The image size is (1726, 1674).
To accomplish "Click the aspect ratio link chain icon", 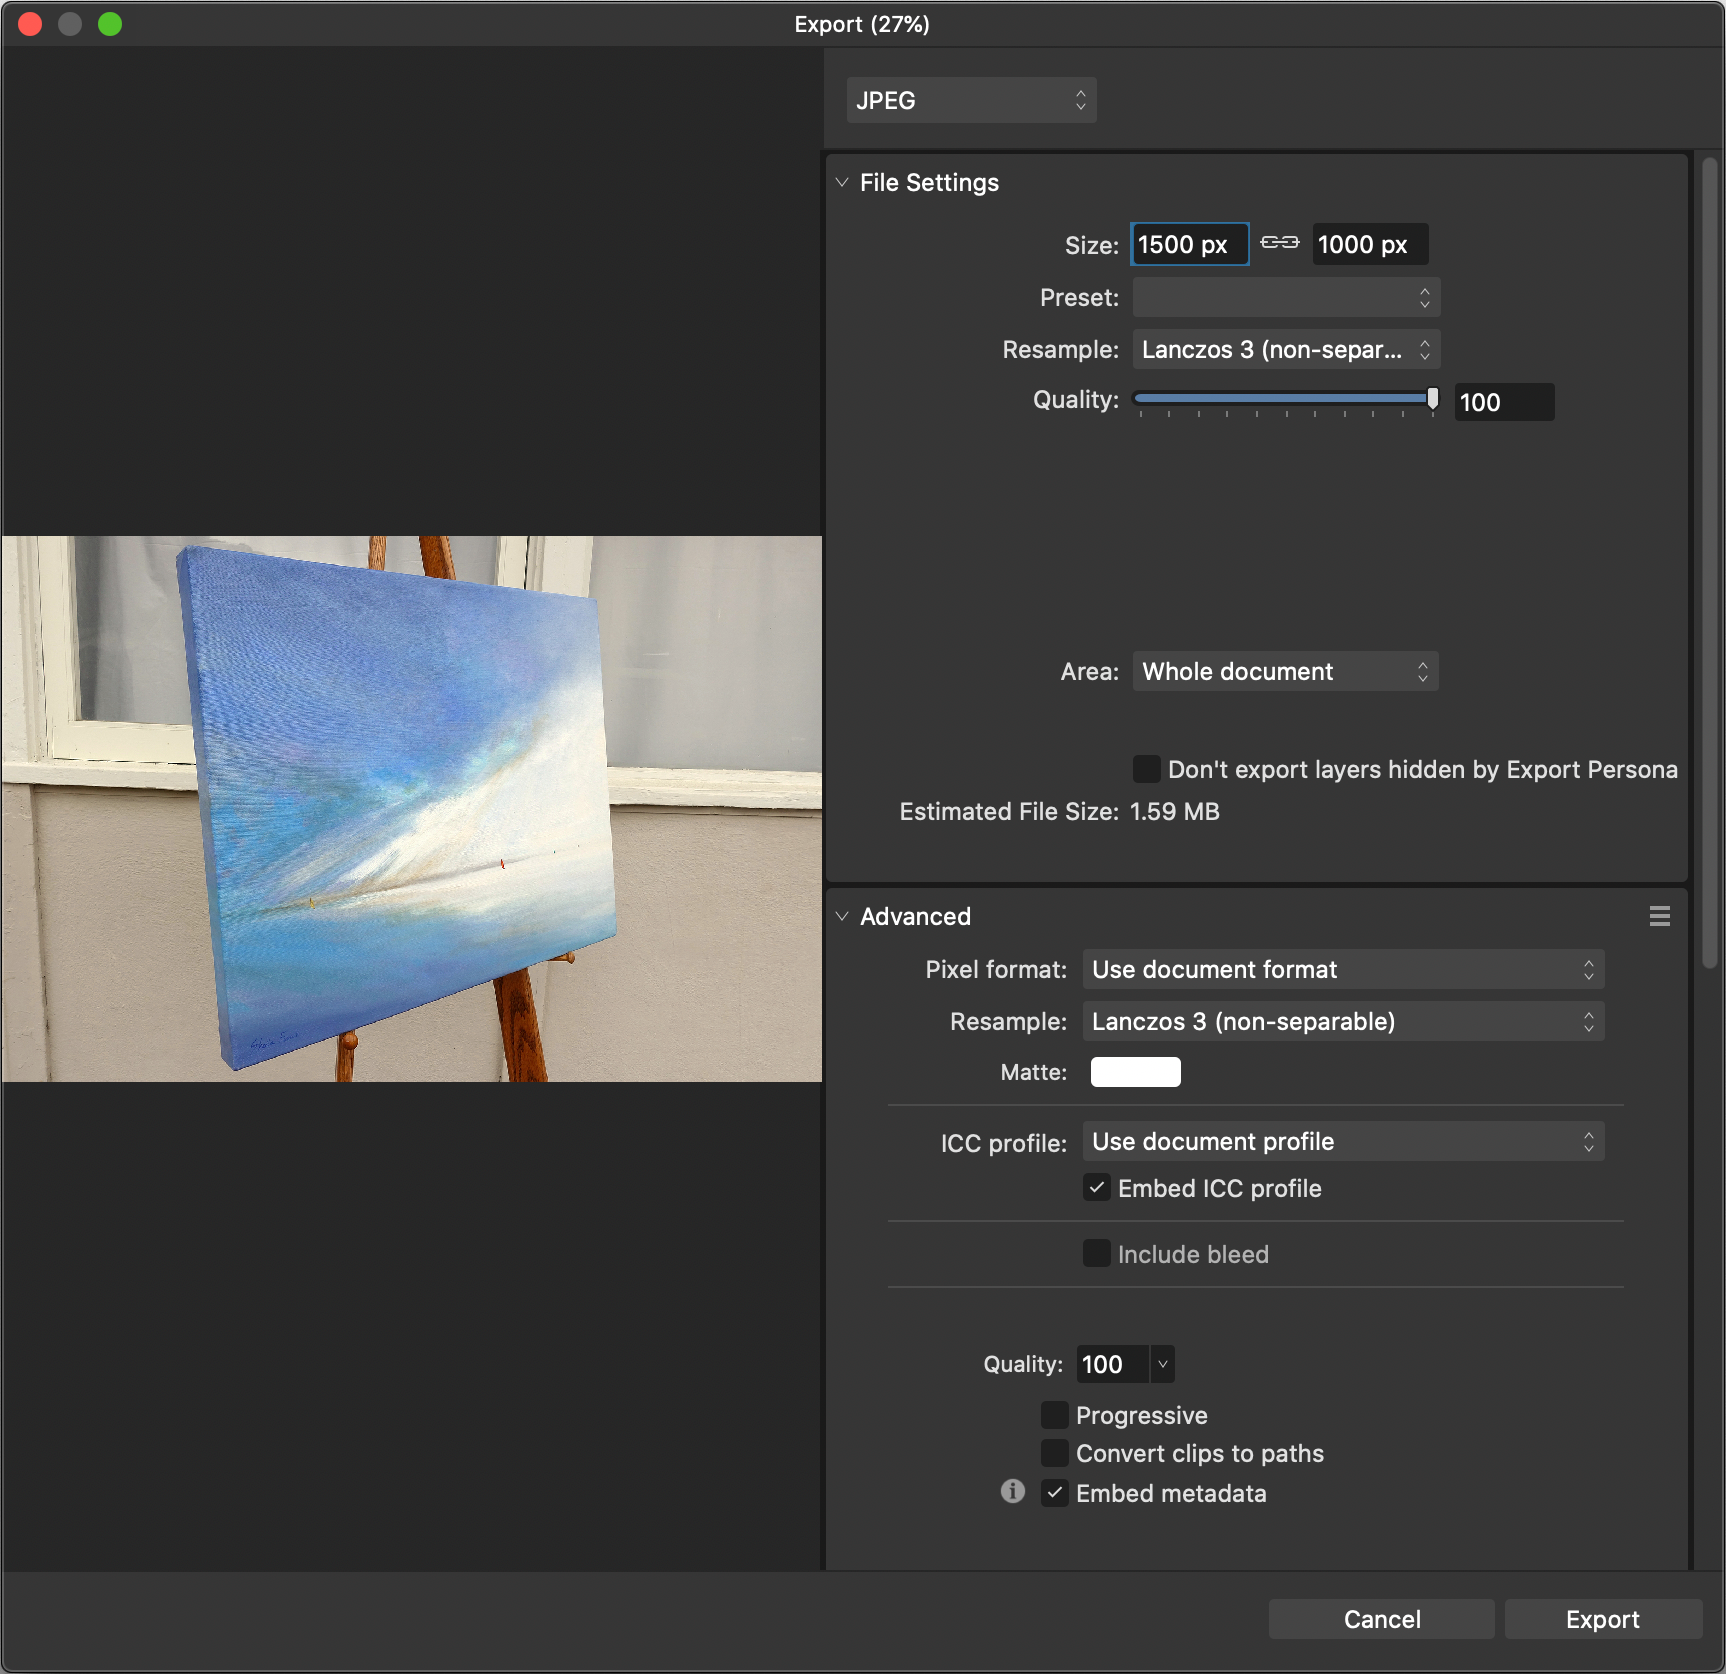I will [1280, 242].
